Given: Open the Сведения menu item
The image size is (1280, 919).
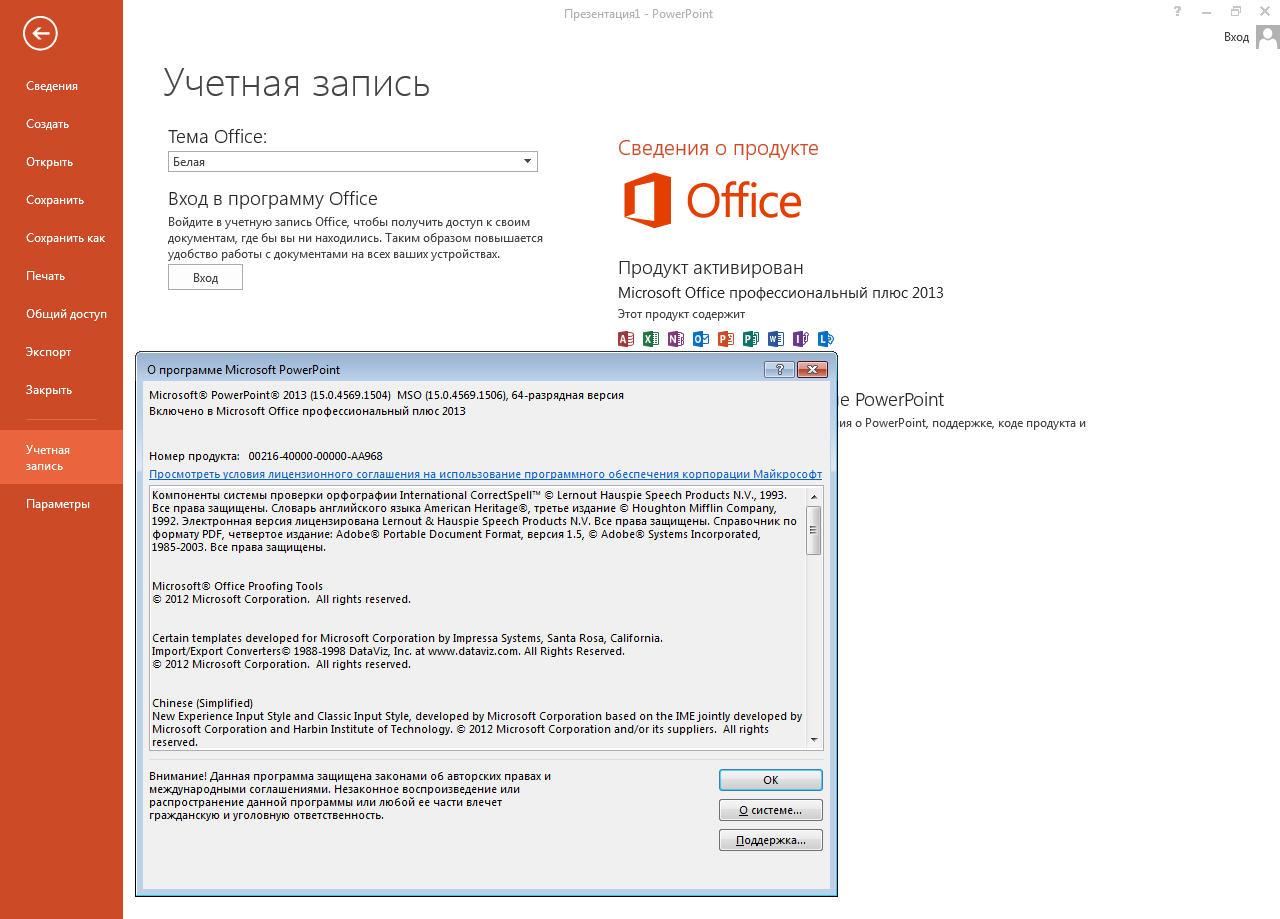Looking at the screenshot, I should [52, 86].
